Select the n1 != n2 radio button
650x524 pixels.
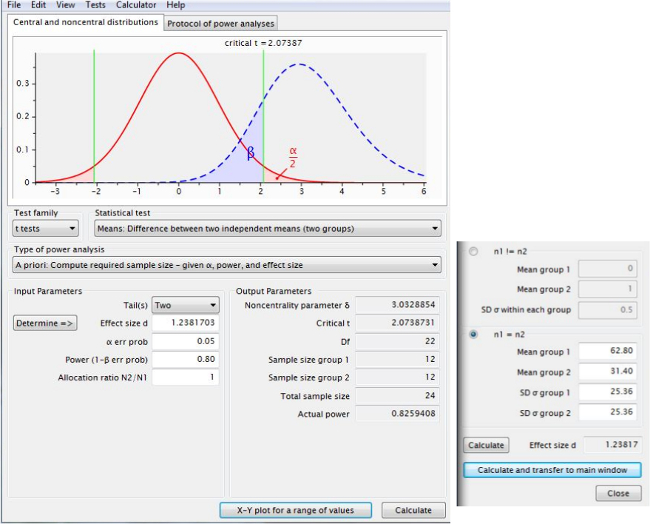click(473, 251)
